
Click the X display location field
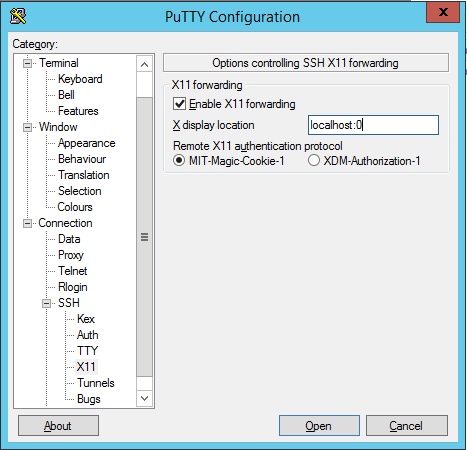tap(373, 125)
